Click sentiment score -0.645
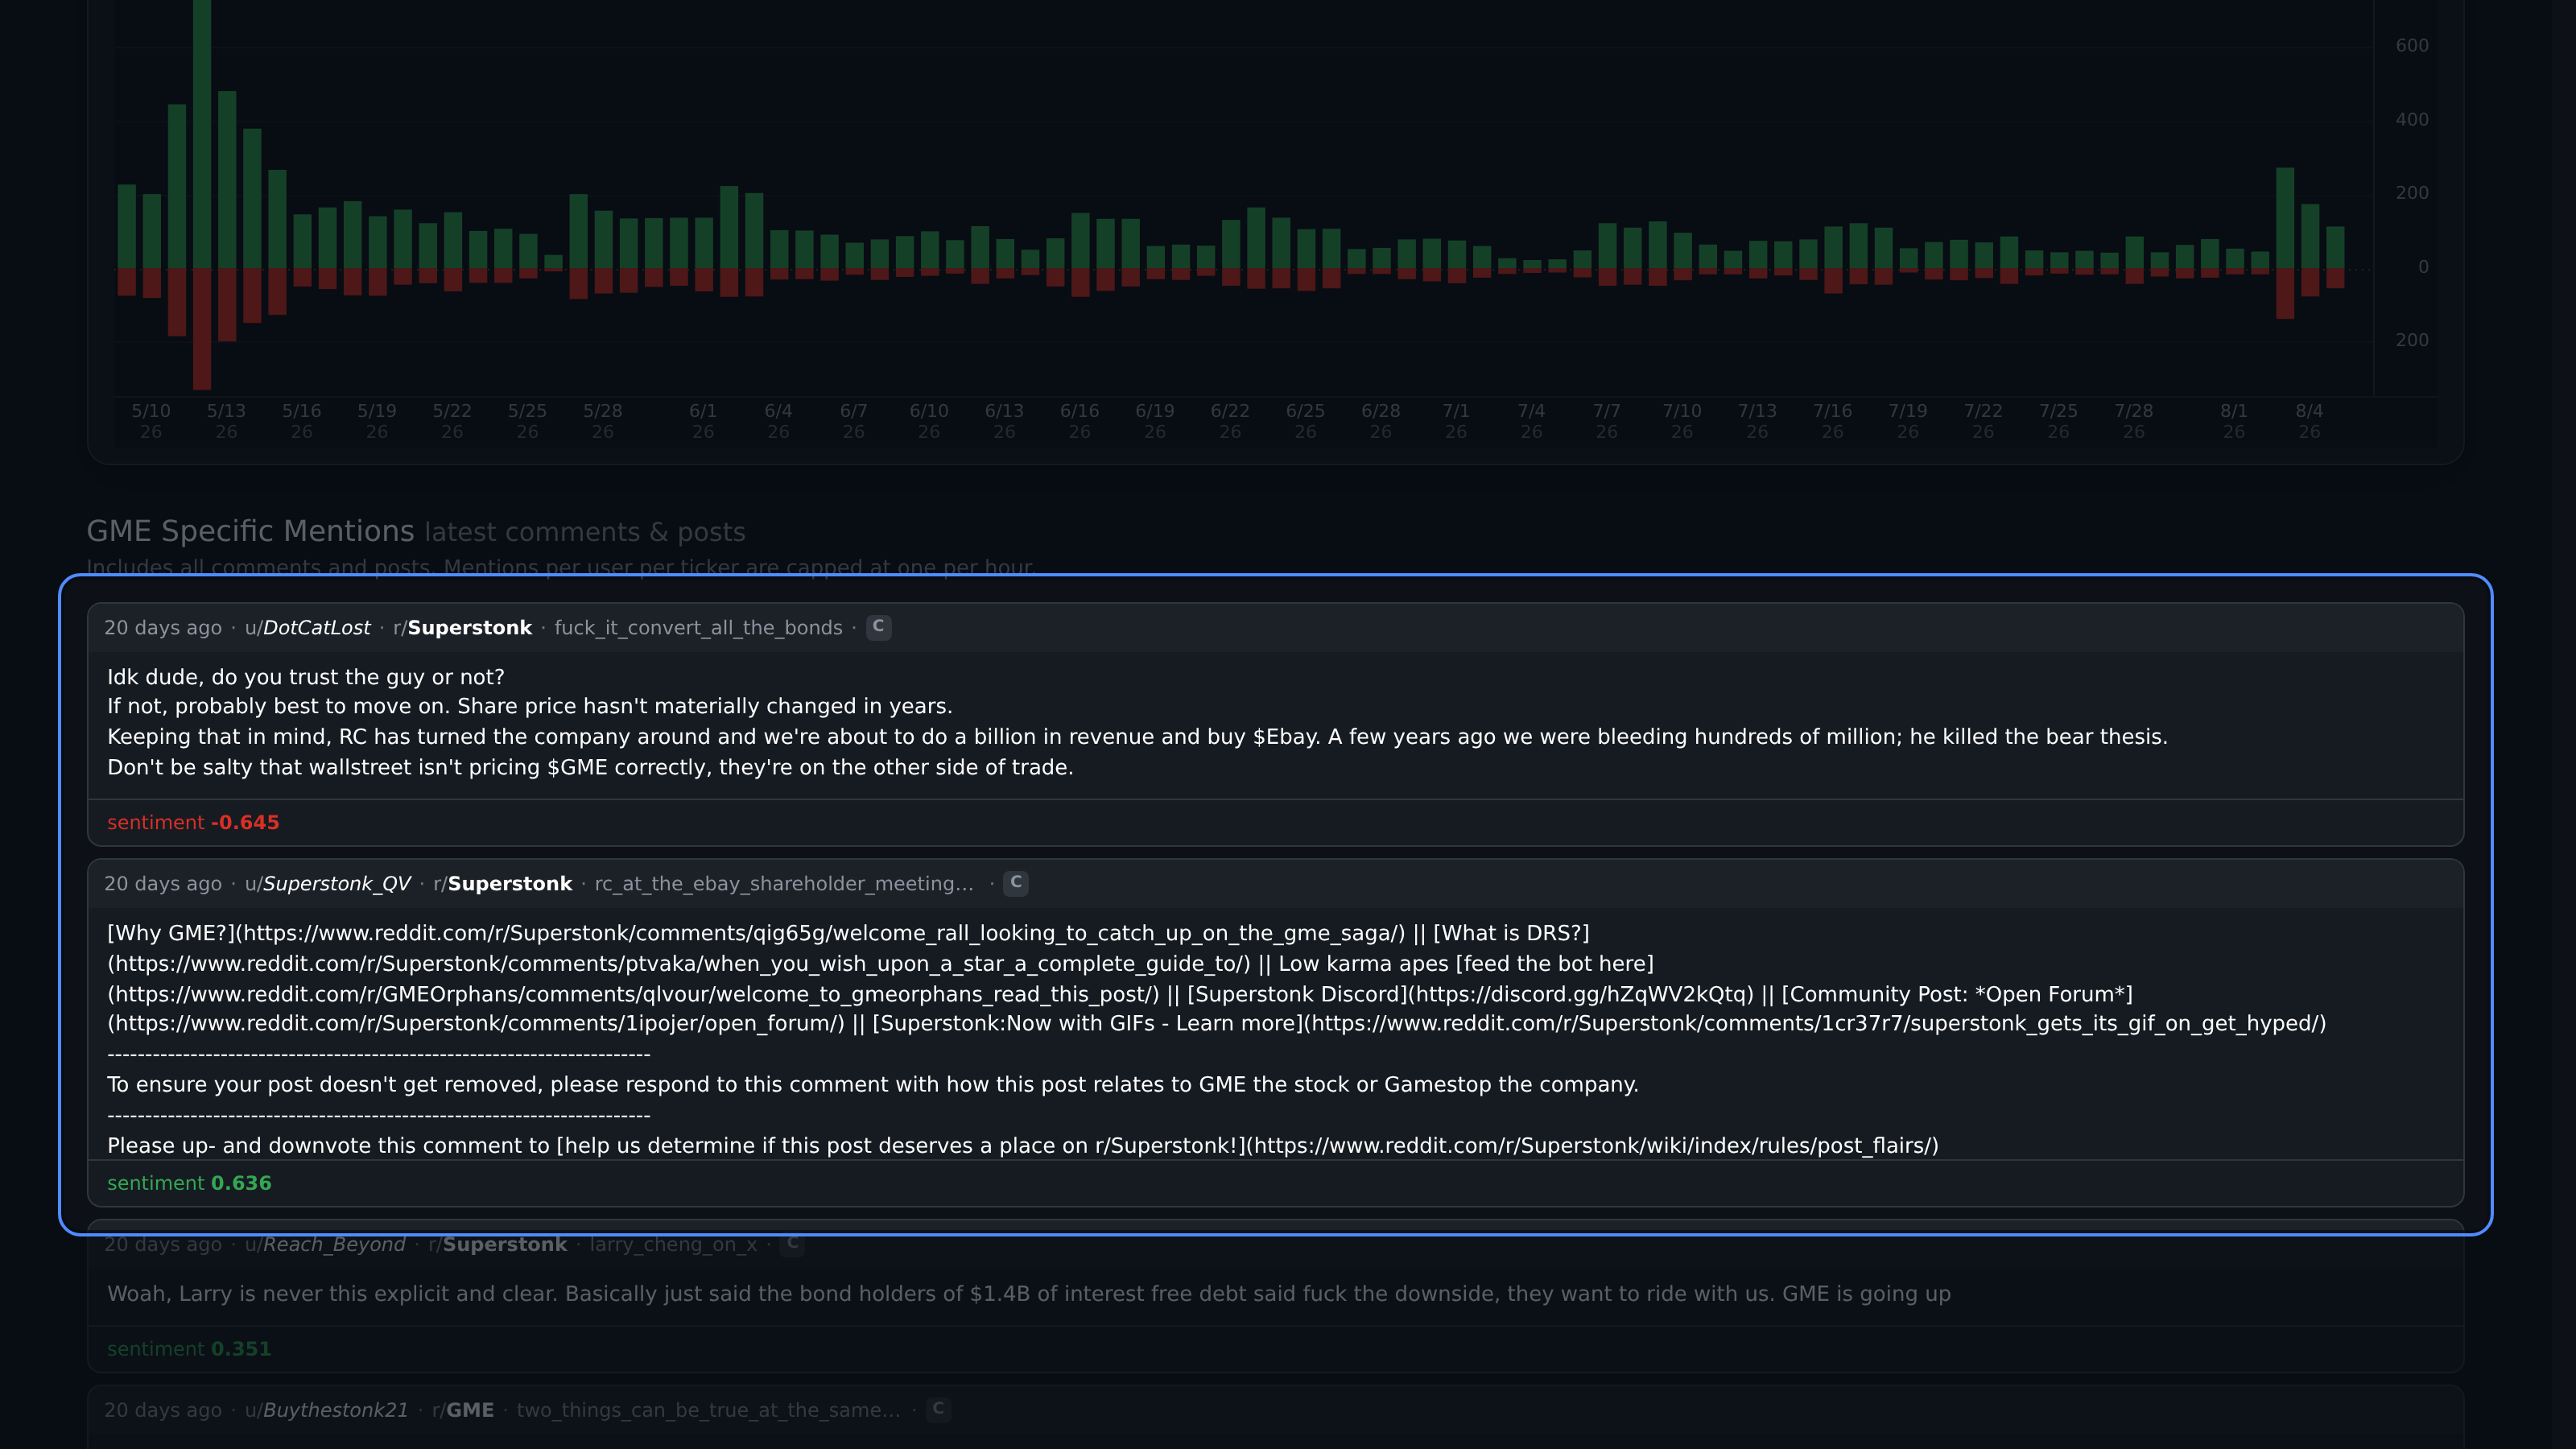2576x1449 pixels. [x=245, y=822]
